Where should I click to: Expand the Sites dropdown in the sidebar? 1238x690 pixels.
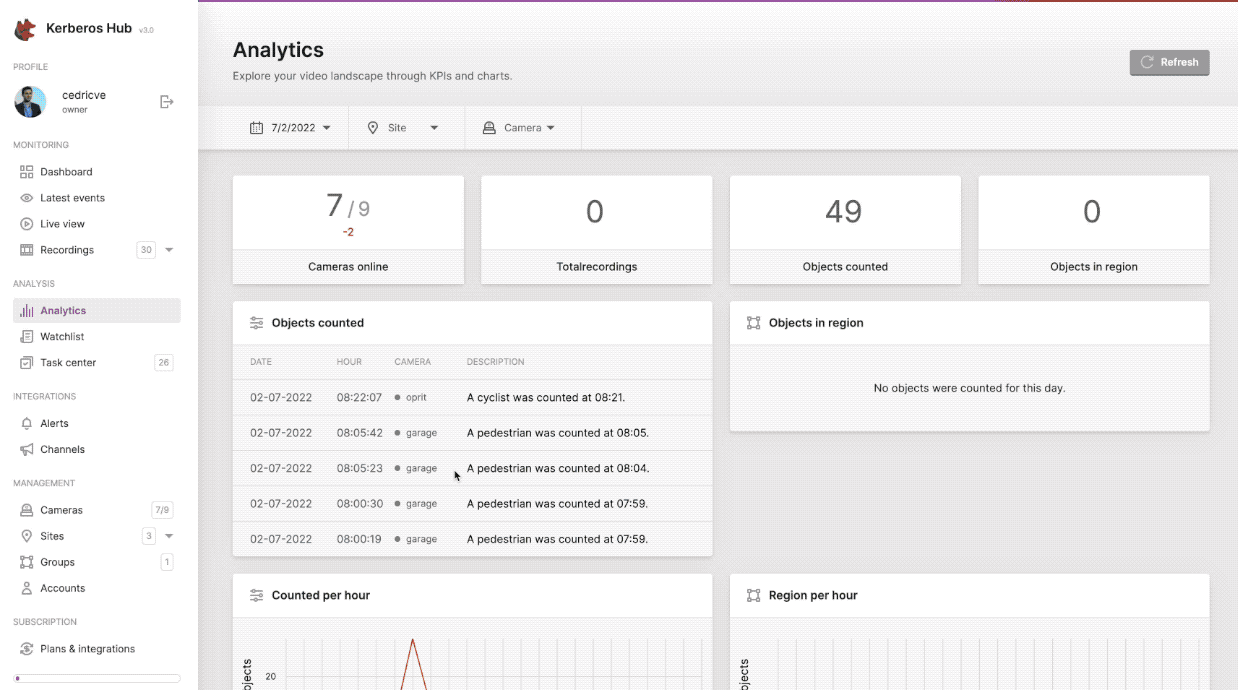(170, 536)
